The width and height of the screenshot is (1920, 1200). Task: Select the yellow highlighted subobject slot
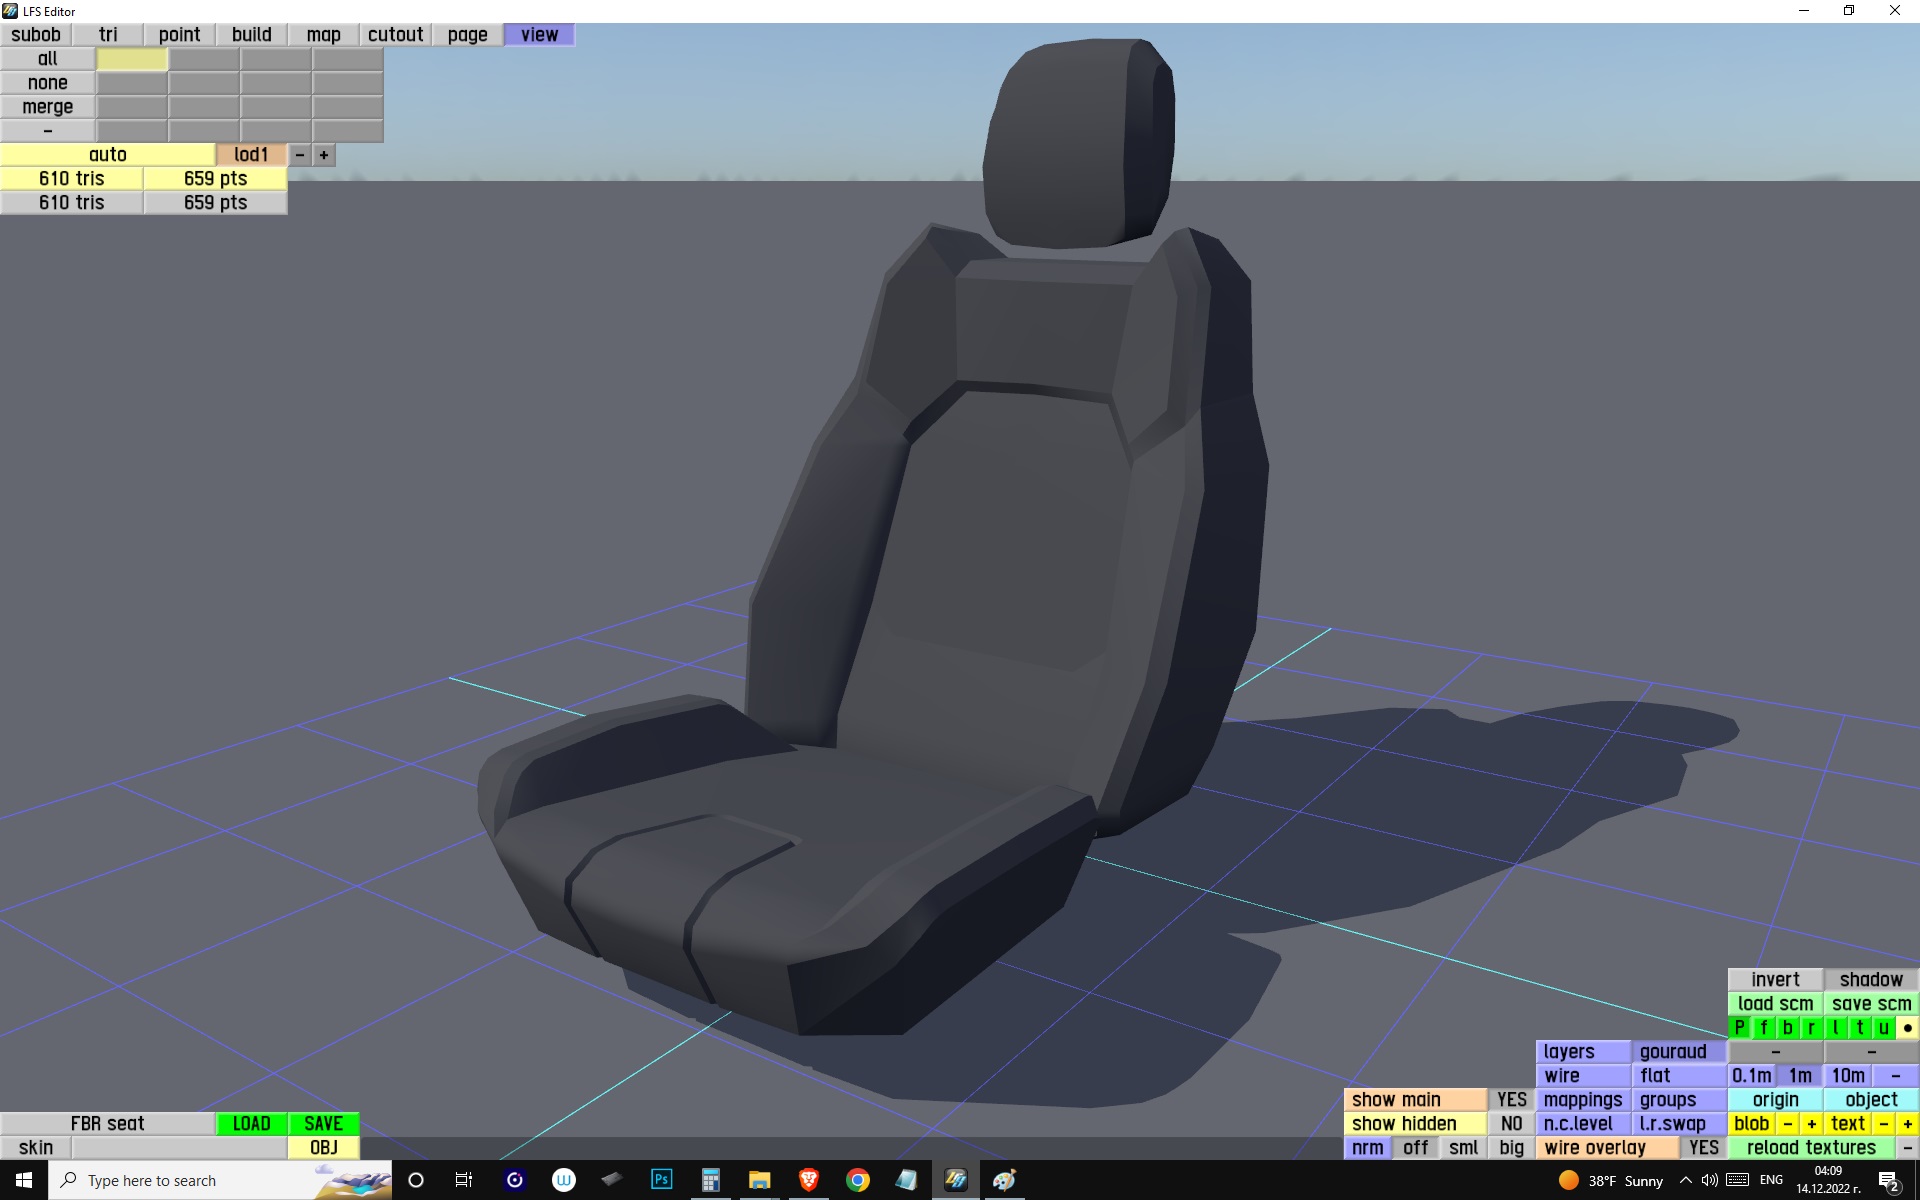pos(132,59)
